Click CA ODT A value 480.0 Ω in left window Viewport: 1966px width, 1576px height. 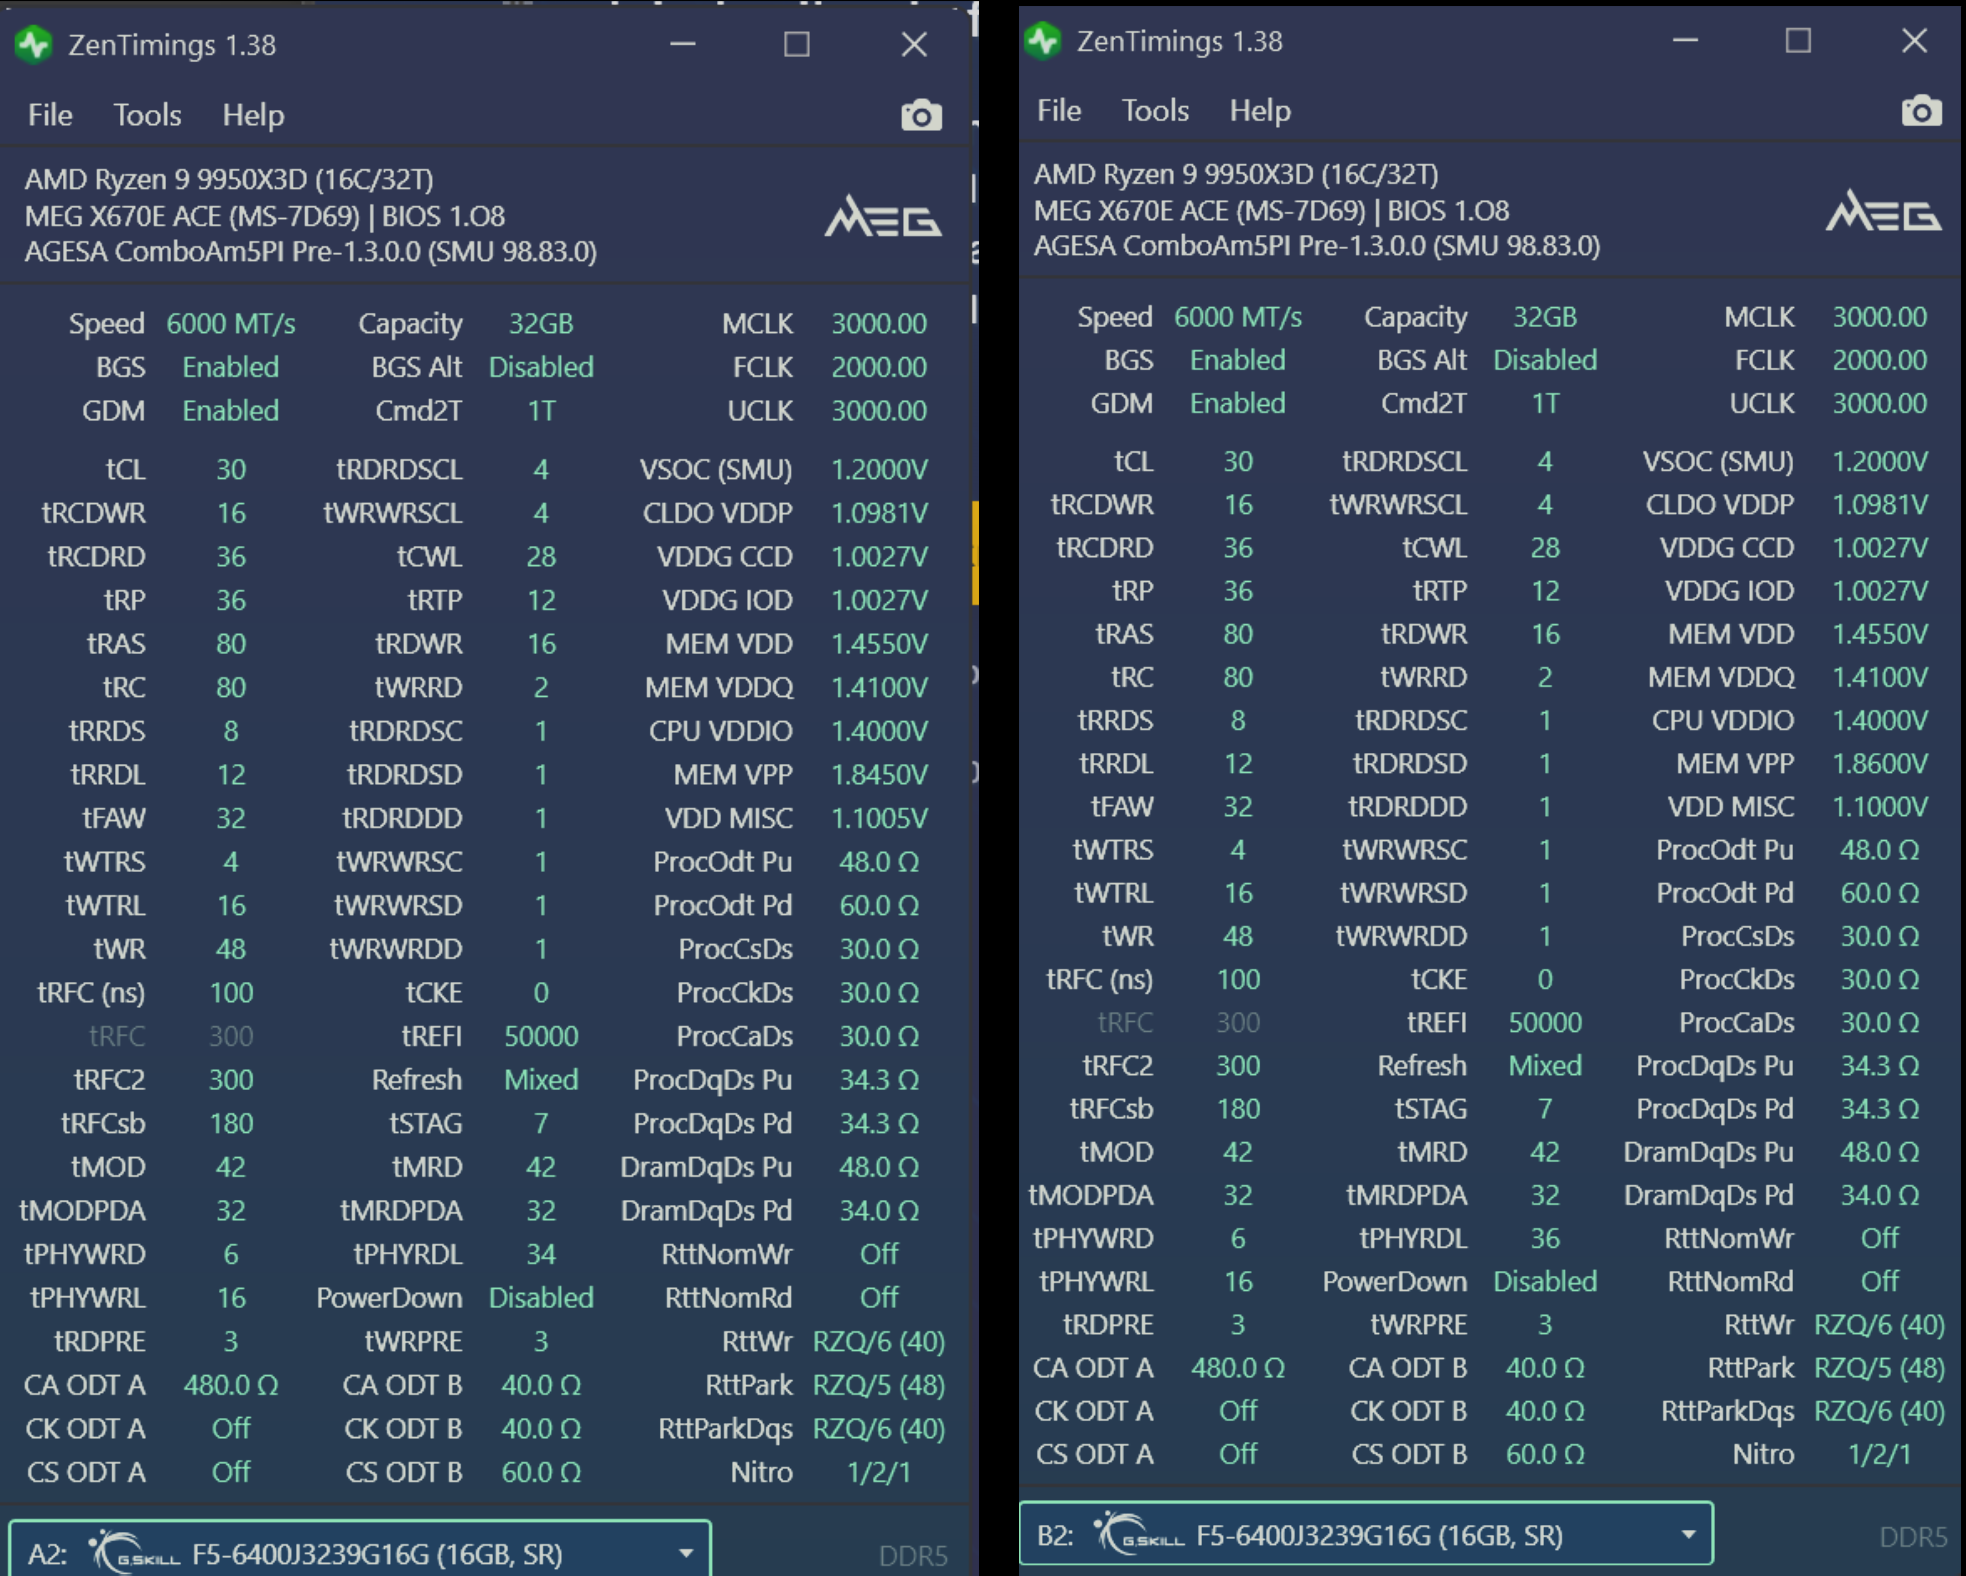click(231, 1386)
